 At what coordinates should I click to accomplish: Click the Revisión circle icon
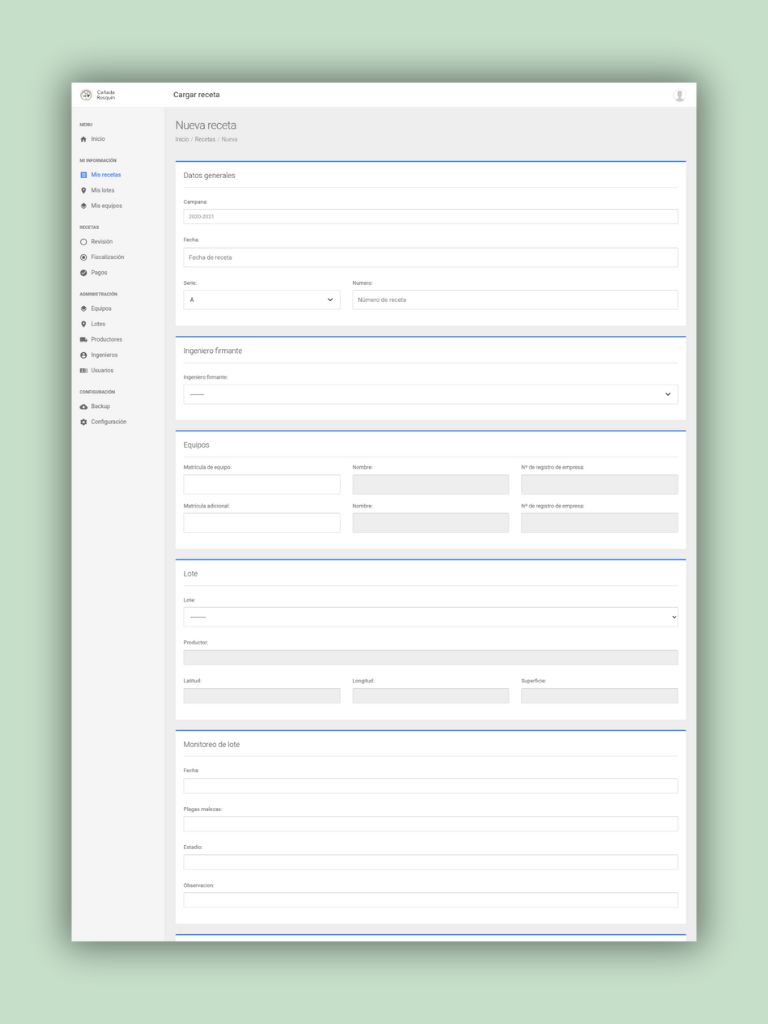(84, 242)
